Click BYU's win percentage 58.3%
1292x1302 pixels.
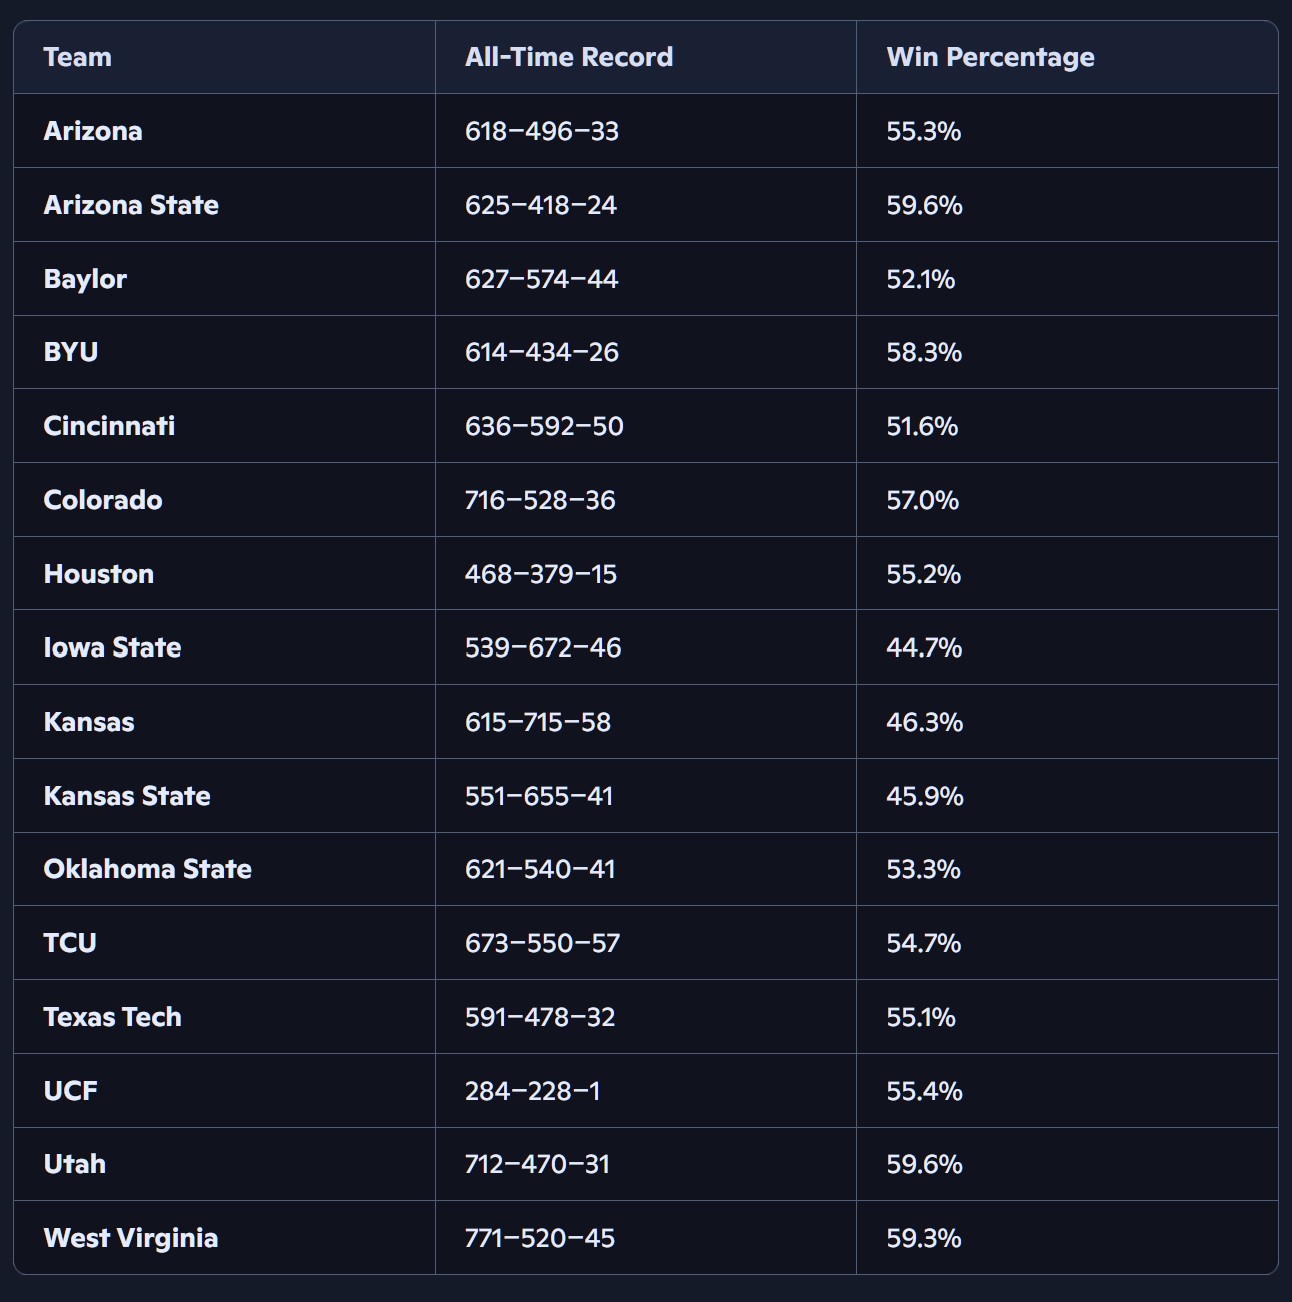[923, 352]
